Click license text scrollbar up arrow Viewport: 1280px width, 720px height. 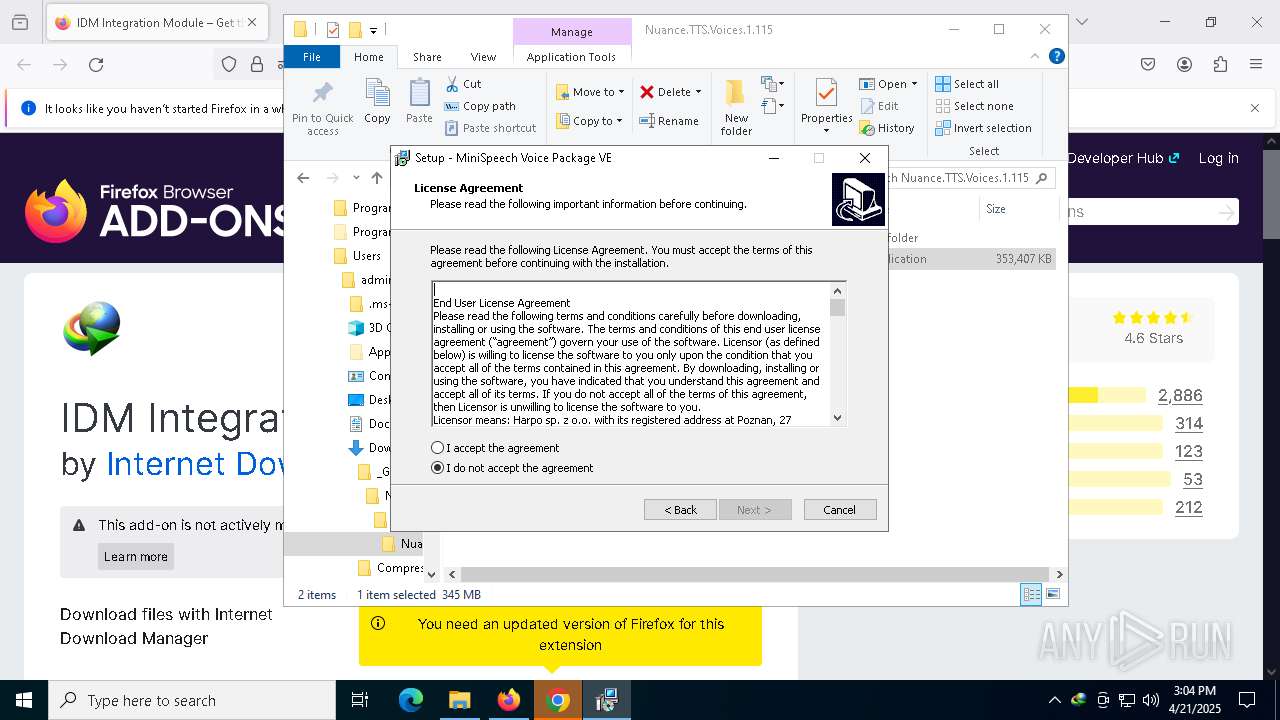pos(838,290)
